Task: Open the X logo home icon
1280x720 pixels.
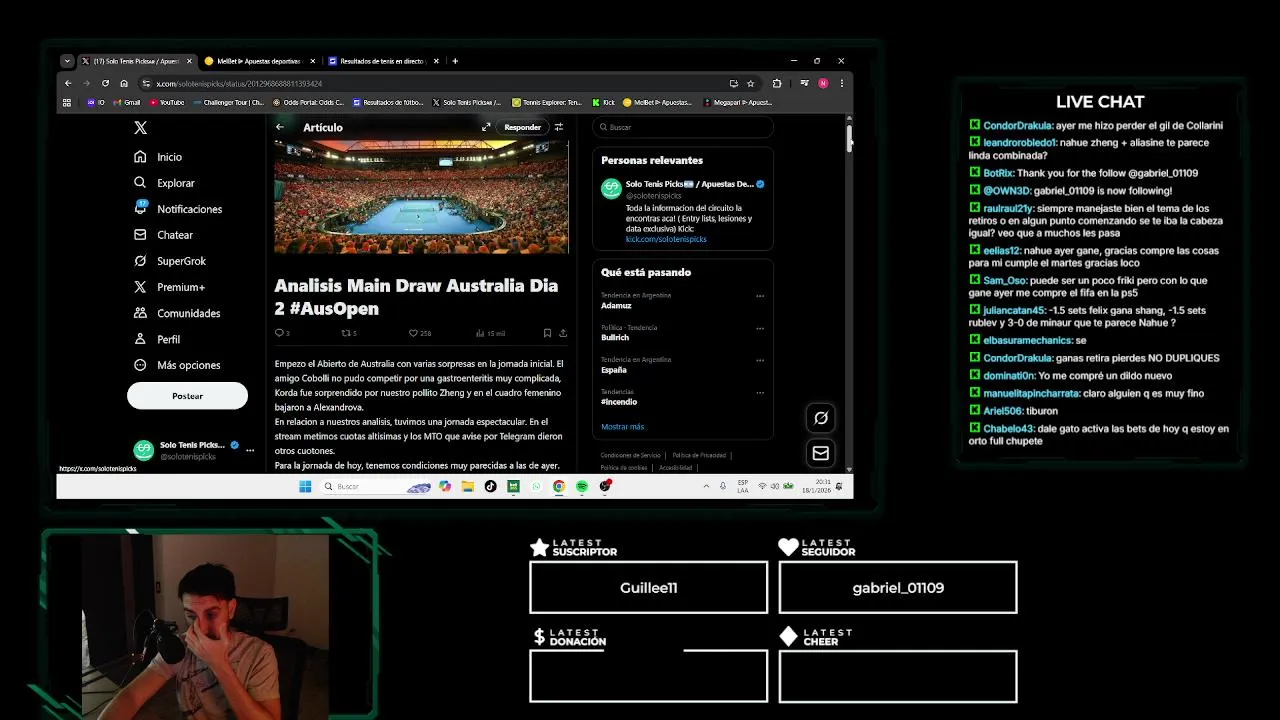Action: coord(141,128)
